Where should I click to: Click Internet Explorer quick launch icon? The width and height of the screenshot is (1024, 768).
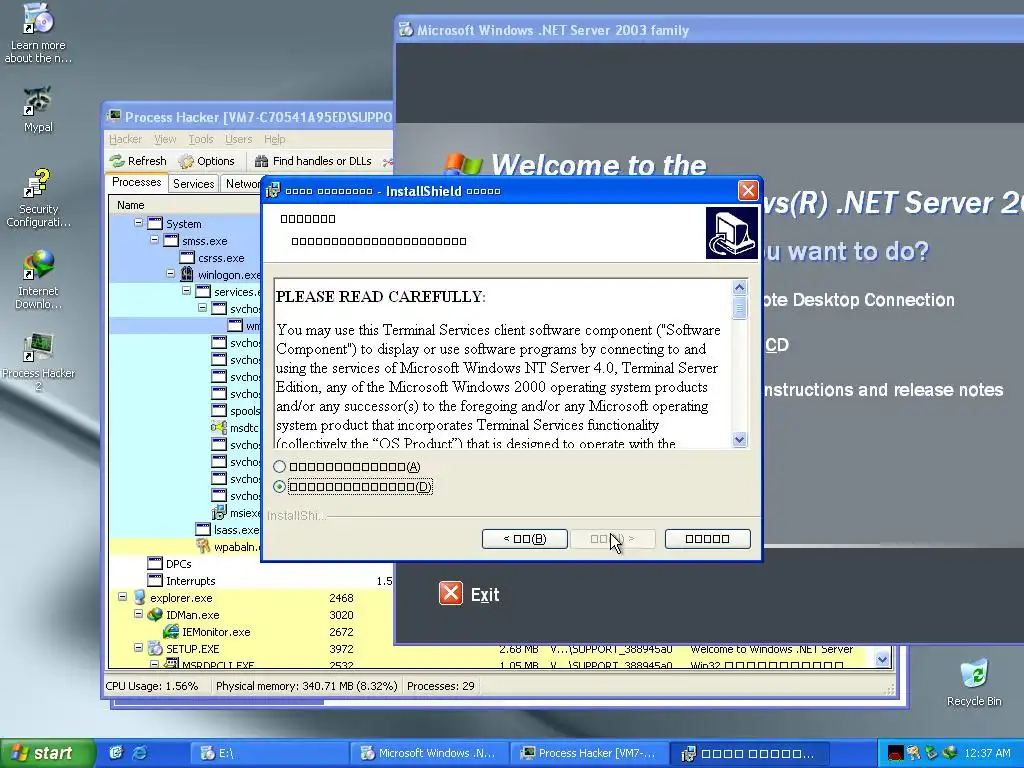click(x=140, y=752)
